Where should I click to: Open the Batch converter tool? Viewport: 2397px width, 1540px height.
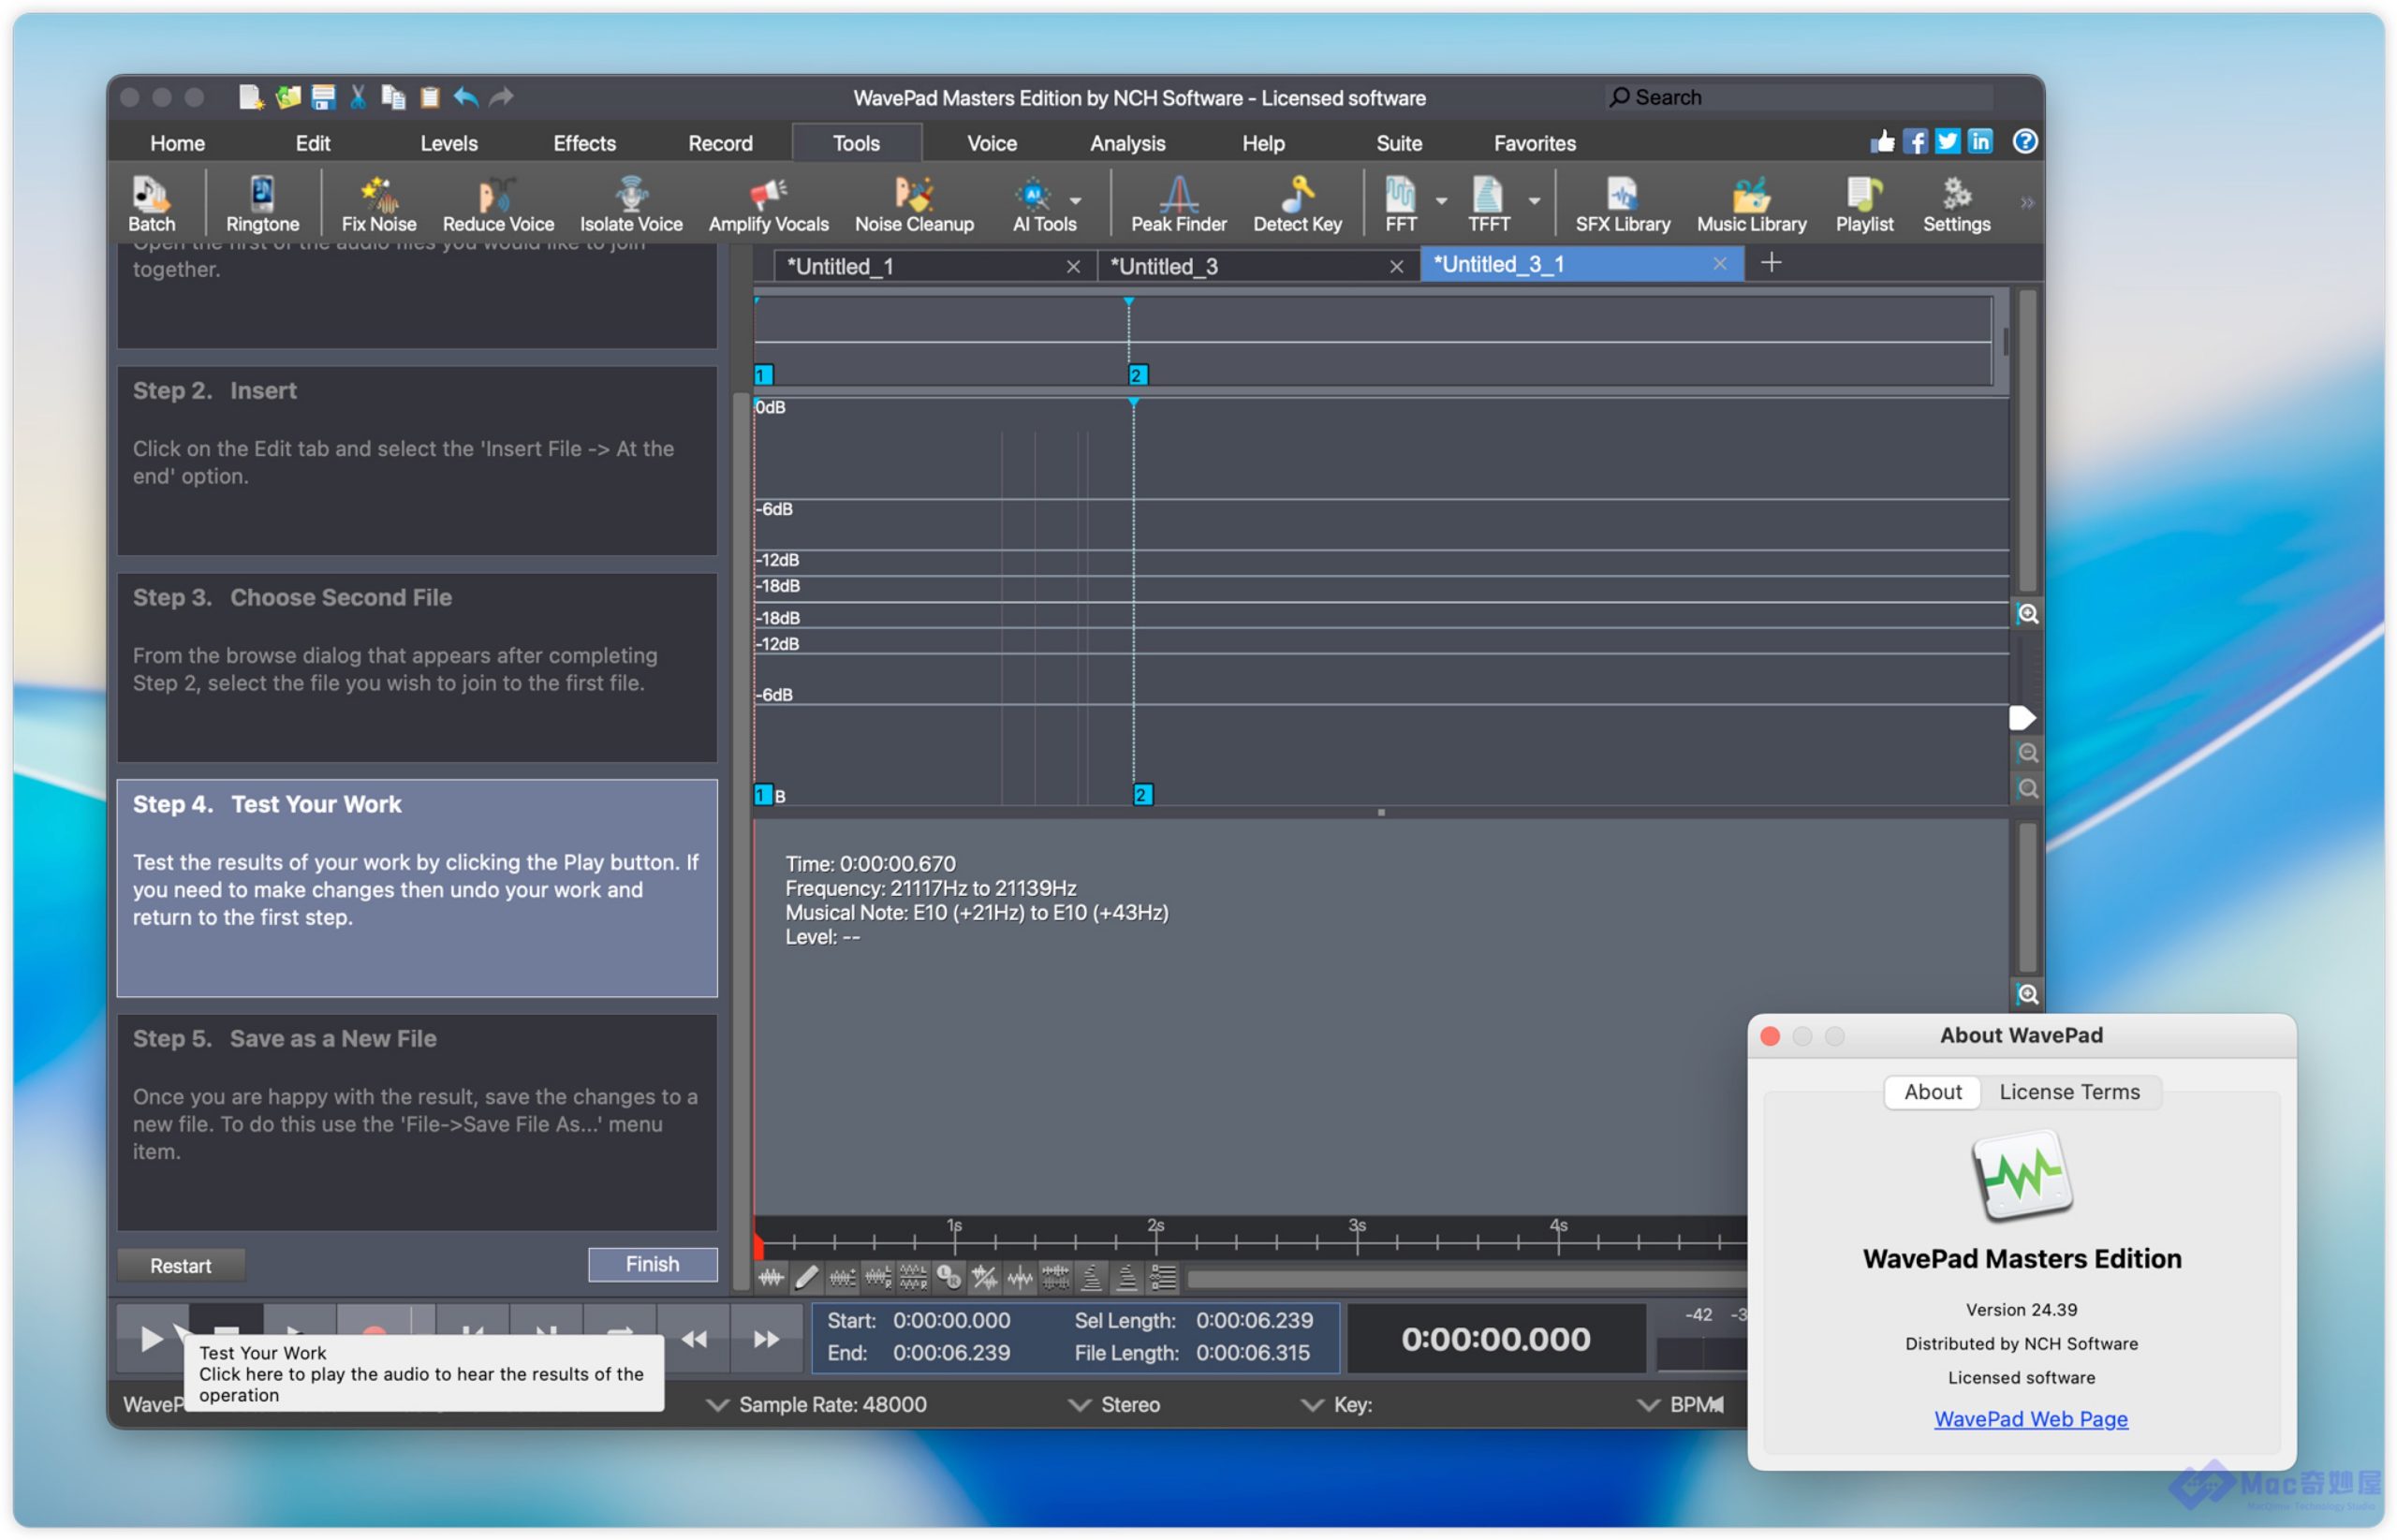[x=151, y=204]
